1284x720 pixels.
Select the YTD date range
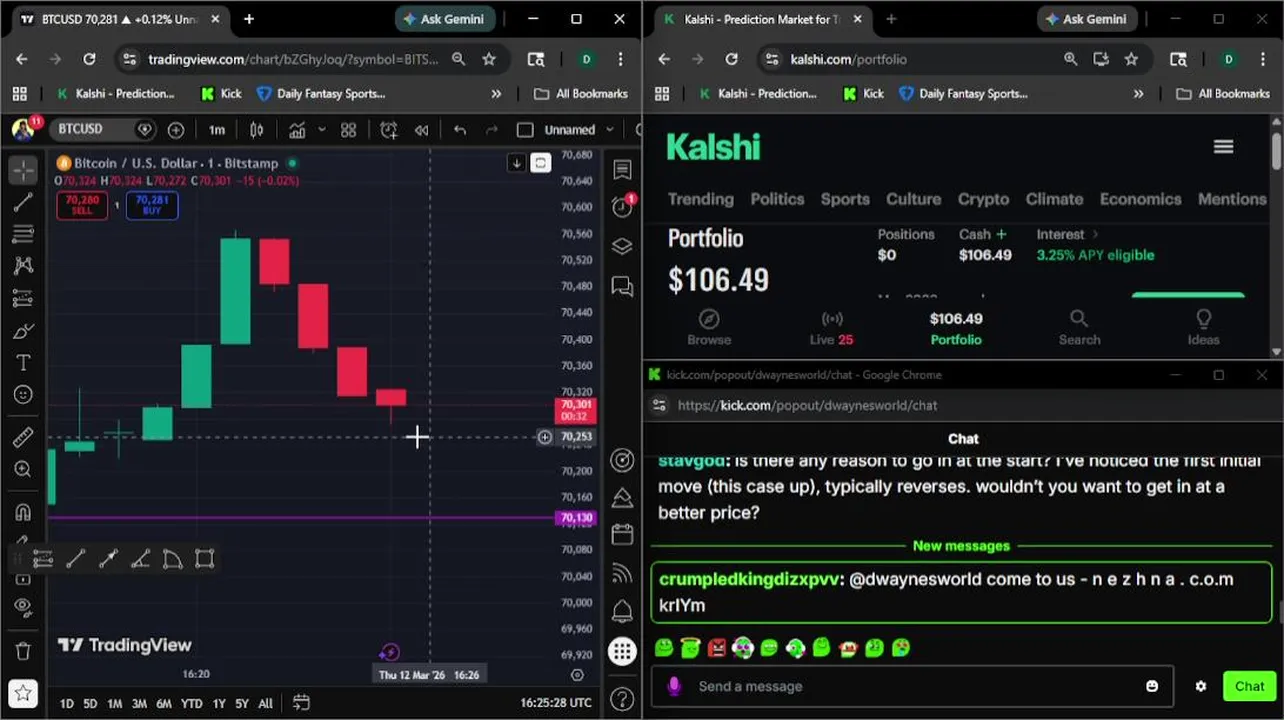pyautogui.click(x=191, y=704)
